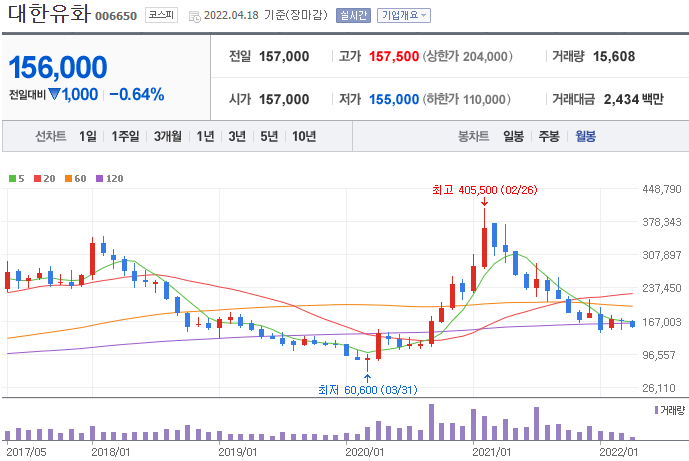Click the 코스피 market badge
Viewport: 689px width, 461px height.
(161, 15)
